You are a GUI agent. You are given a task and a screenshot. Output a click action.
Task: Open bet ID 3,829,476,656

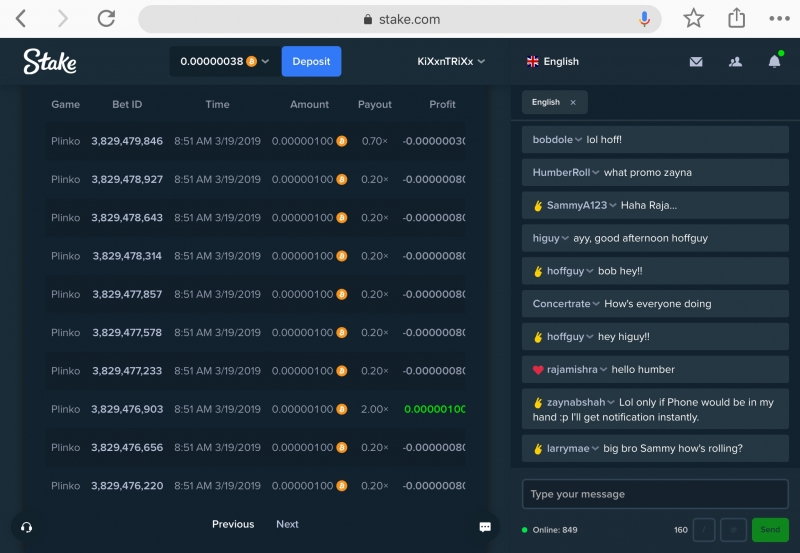127,447
